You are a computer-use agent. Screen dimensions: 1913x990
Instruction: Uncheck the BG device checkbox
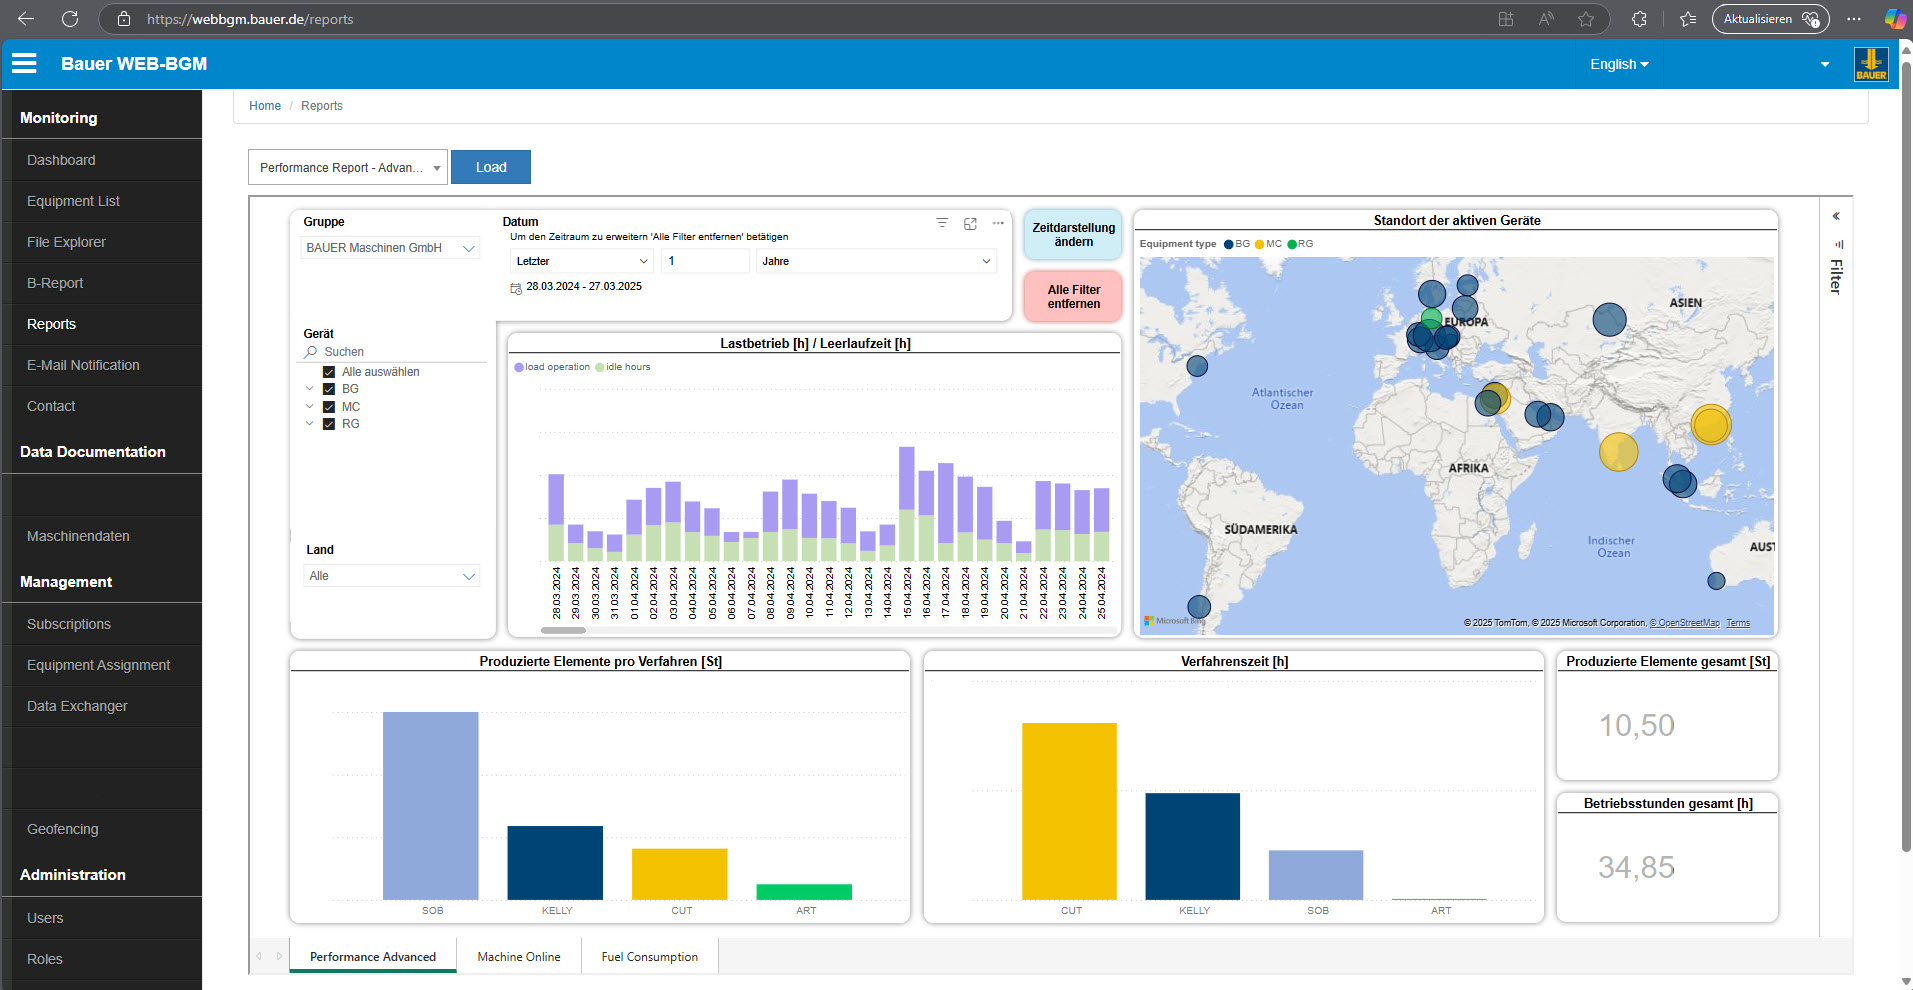point(329,389)
